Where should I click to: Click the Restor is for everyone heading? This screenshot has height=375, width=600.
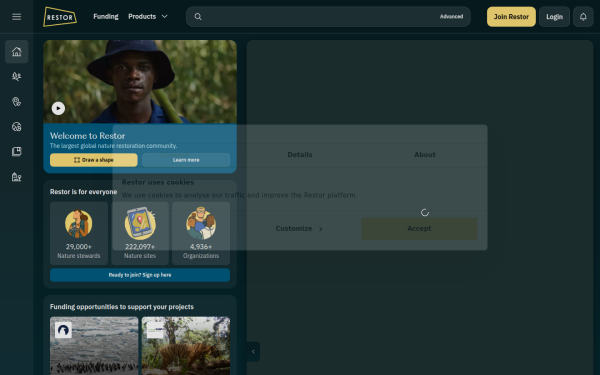pyautogui.click(x=83, y=192)
